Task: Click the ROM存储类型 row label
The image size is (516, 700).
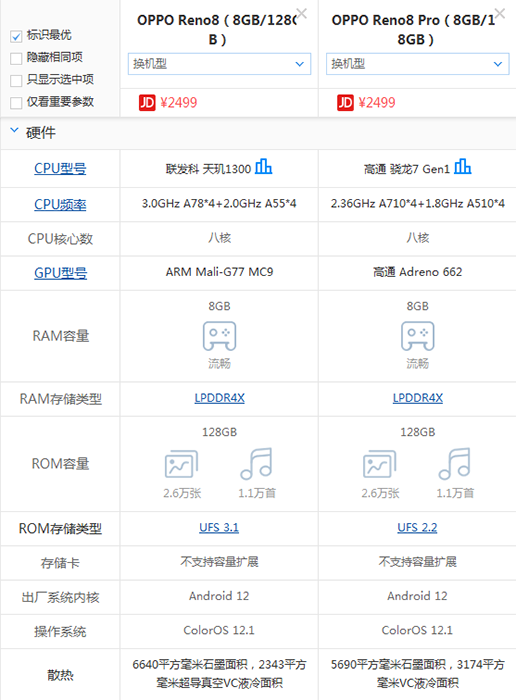Action: [x=60, y=529]
